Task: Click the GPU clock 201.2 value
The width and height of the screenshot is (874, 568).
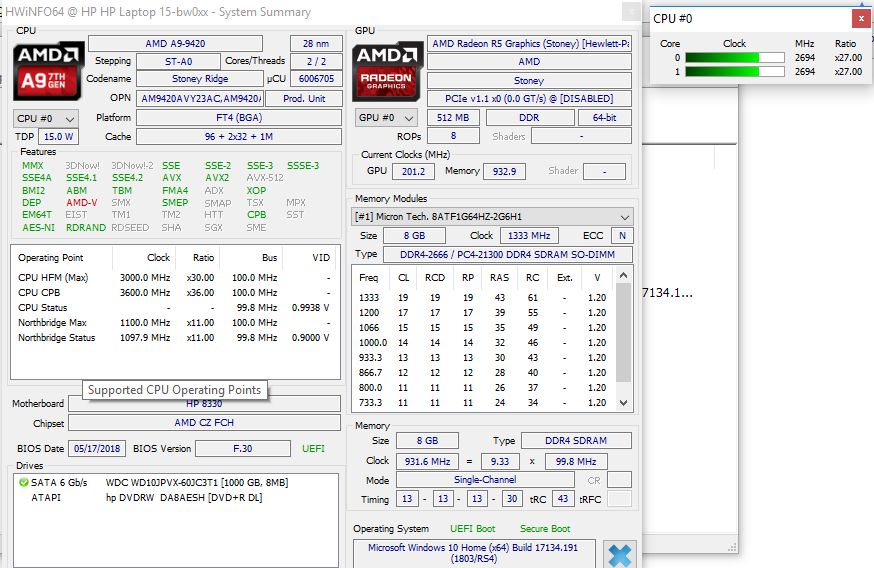Action: [x=413, y=172]
